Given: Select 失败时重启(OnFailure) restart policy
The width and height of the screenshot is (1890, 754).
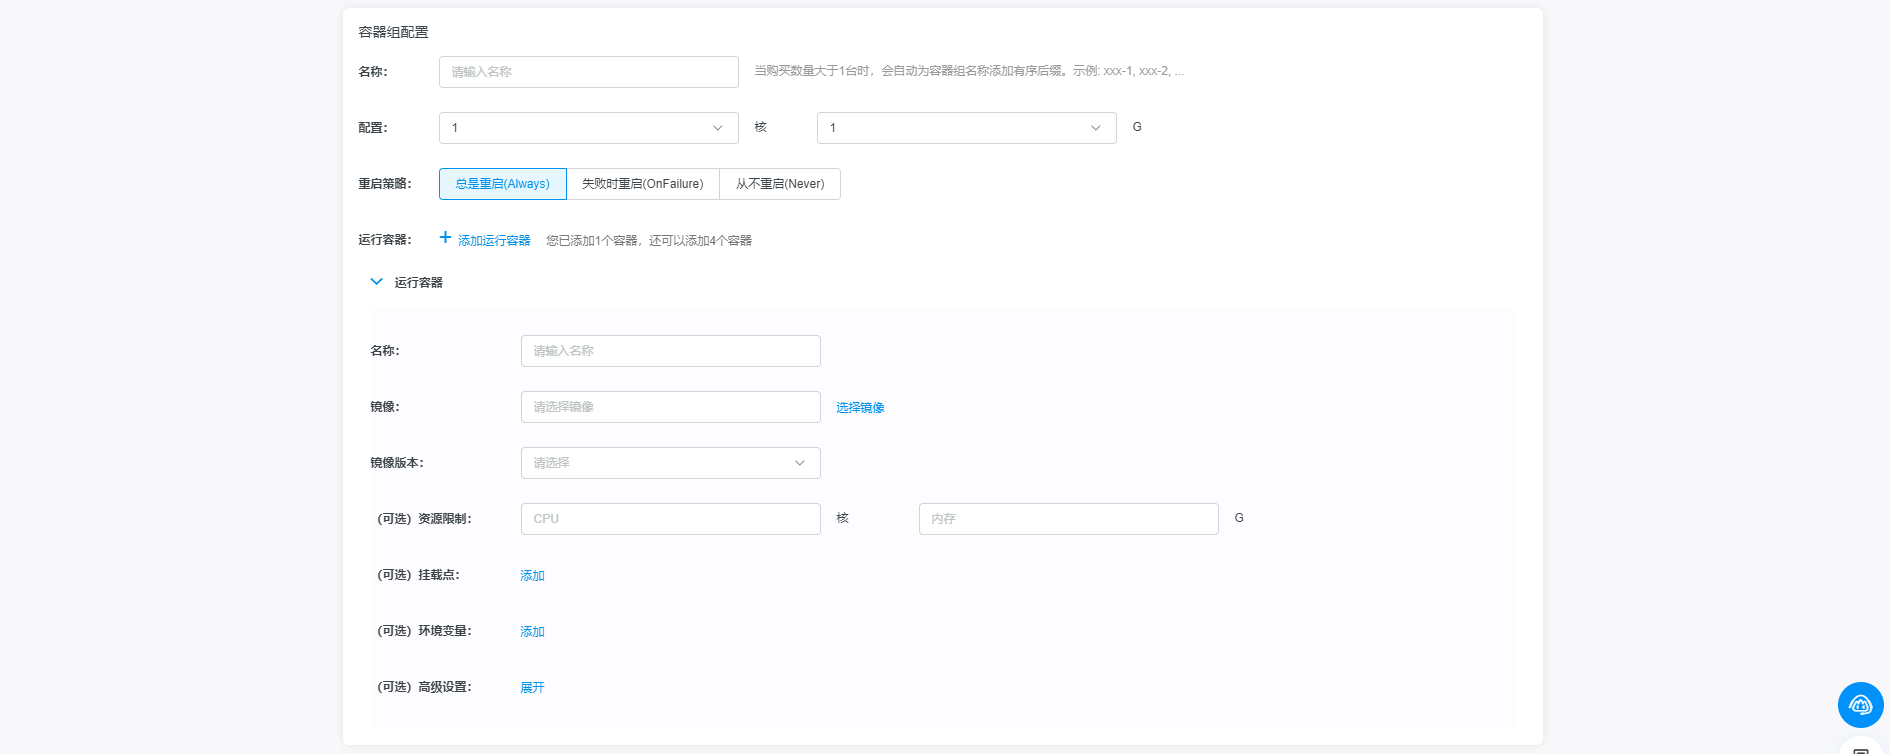Looking at the screenshot, I should pos(642,184).
